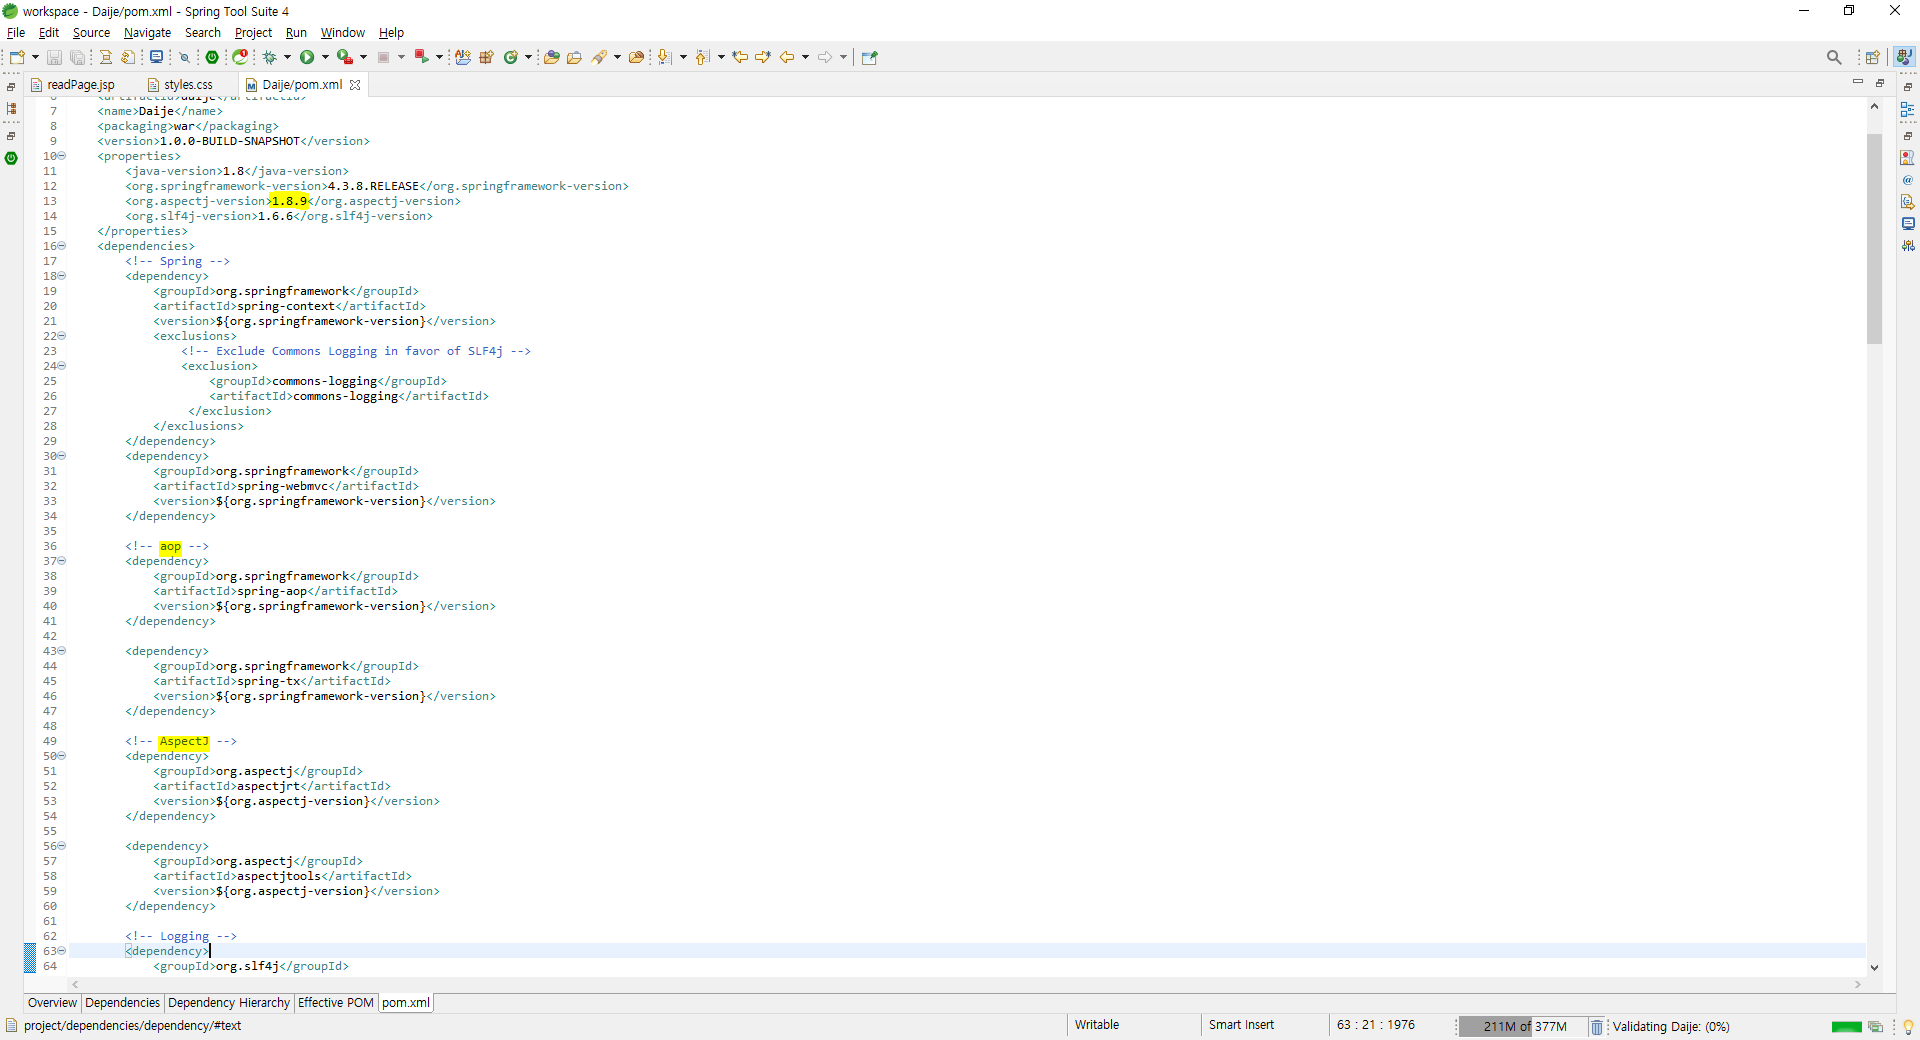Expand the Debug button dropdown arrow

click(x=287, y=57)
